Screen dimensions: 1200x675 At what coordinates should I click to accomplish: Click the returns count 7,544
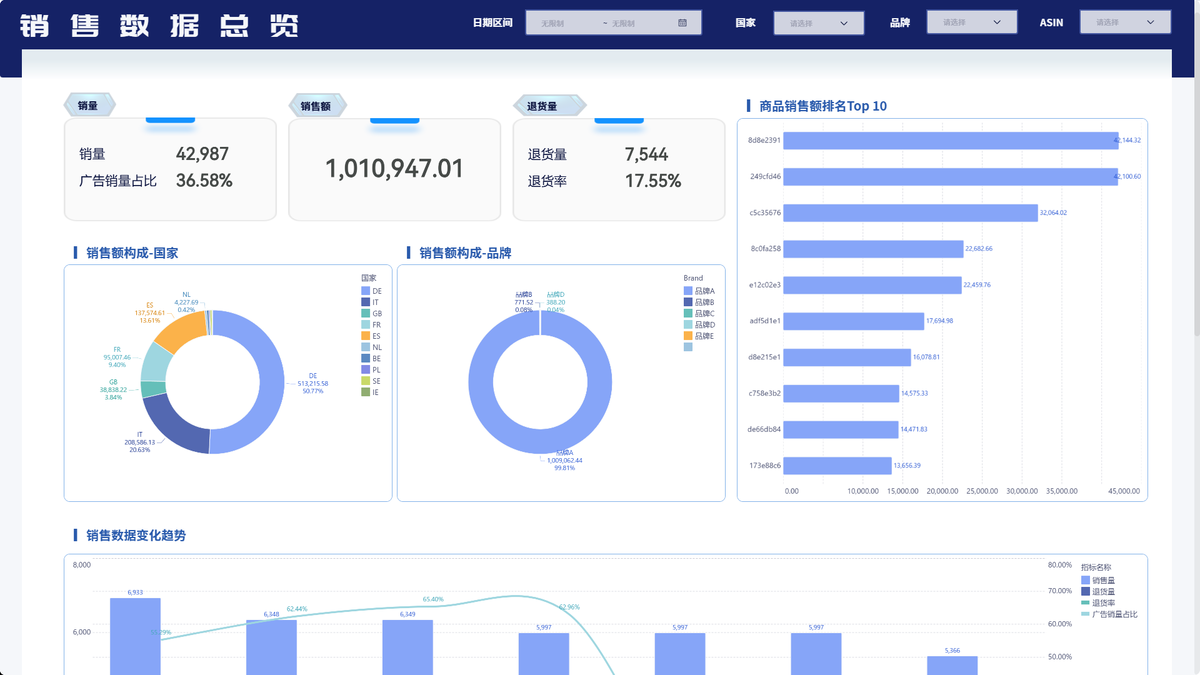pyautogui.click(x=646, y=154)
